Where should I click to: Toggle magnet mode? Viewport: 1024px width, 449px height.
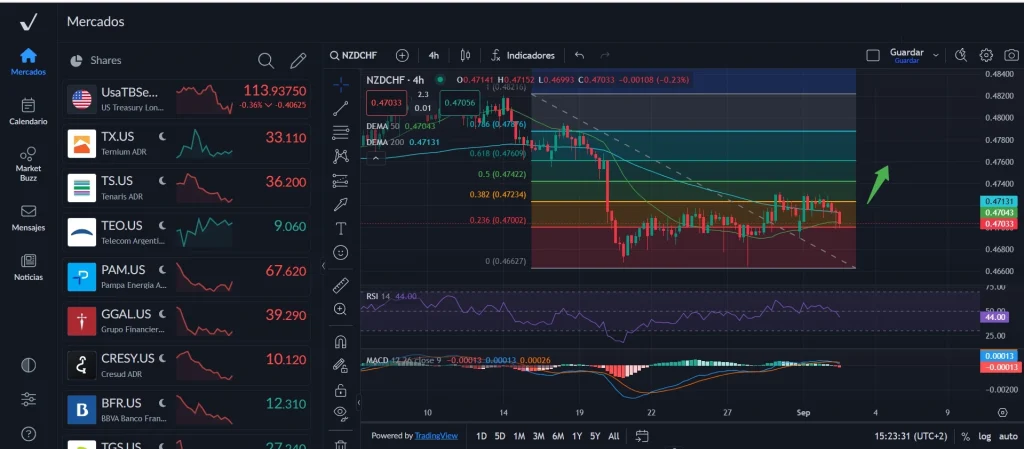point(340,342)
